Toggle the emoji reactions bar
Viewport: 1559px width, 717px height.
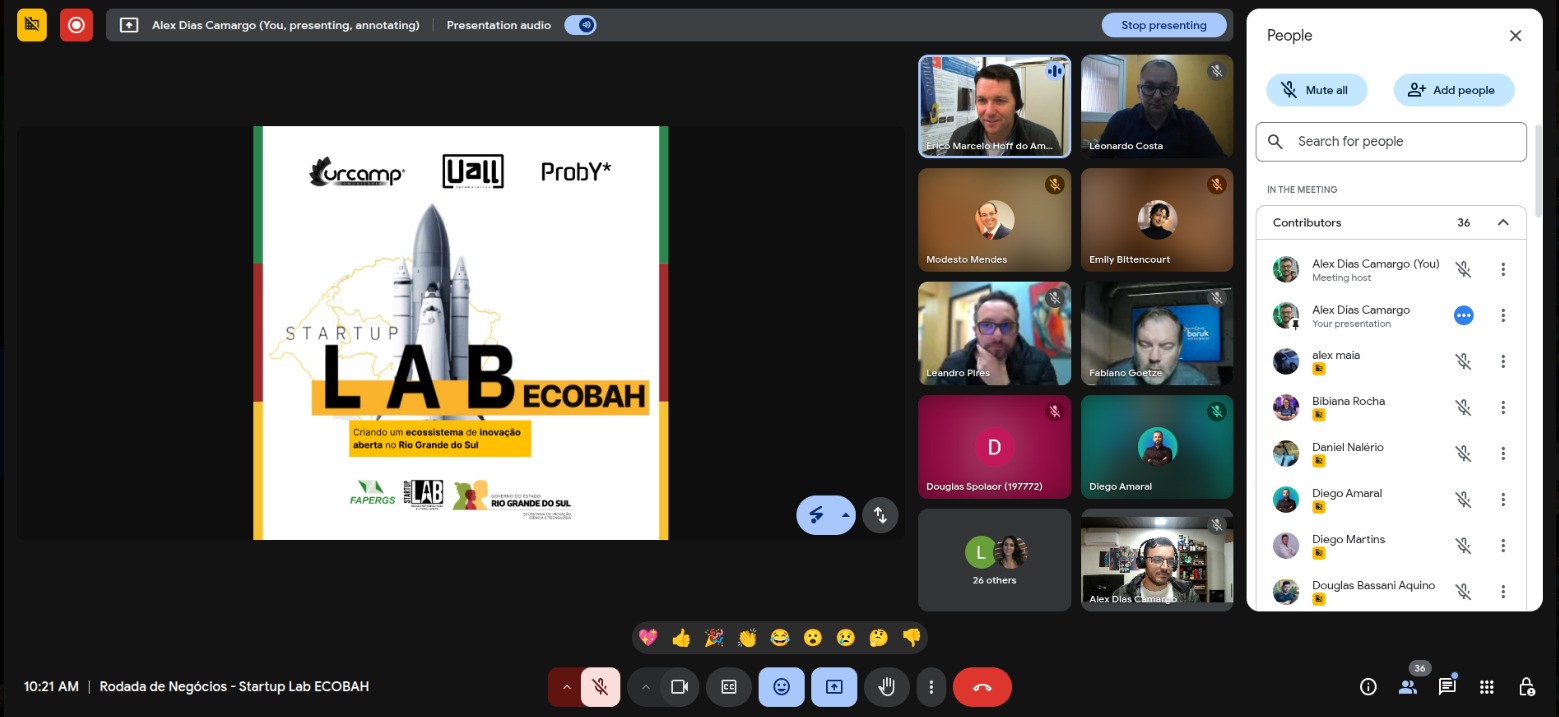(x=781, y=687)
